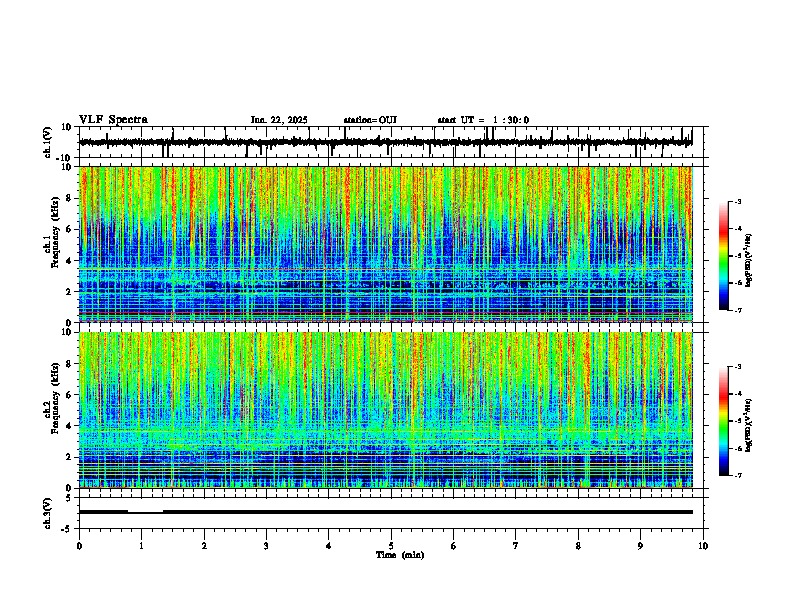The width and height of the screenshot is (792, 612).
Task: Click the '5' tick on ch.3 voltage axis
Action: click(x=70, y=498)
